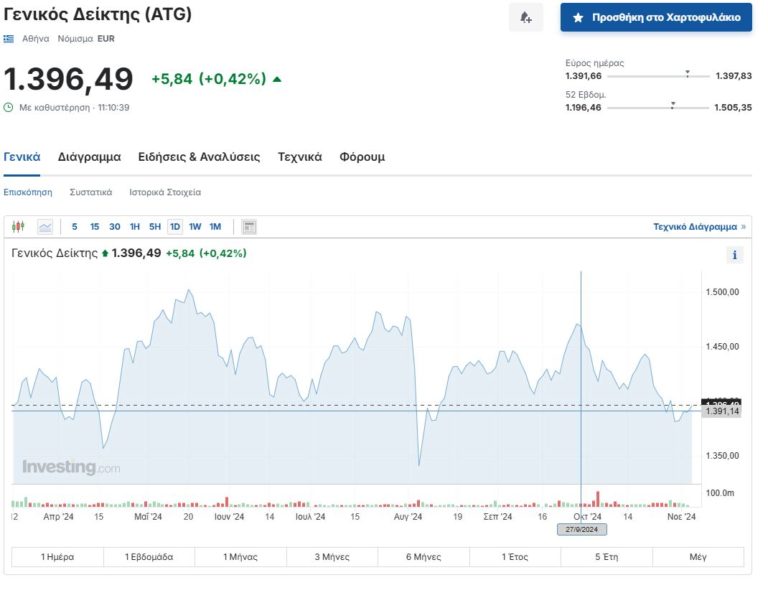Click the Greek flag icon beside Αθήνα
The image size is (768, 603).
tap(9, 39)
